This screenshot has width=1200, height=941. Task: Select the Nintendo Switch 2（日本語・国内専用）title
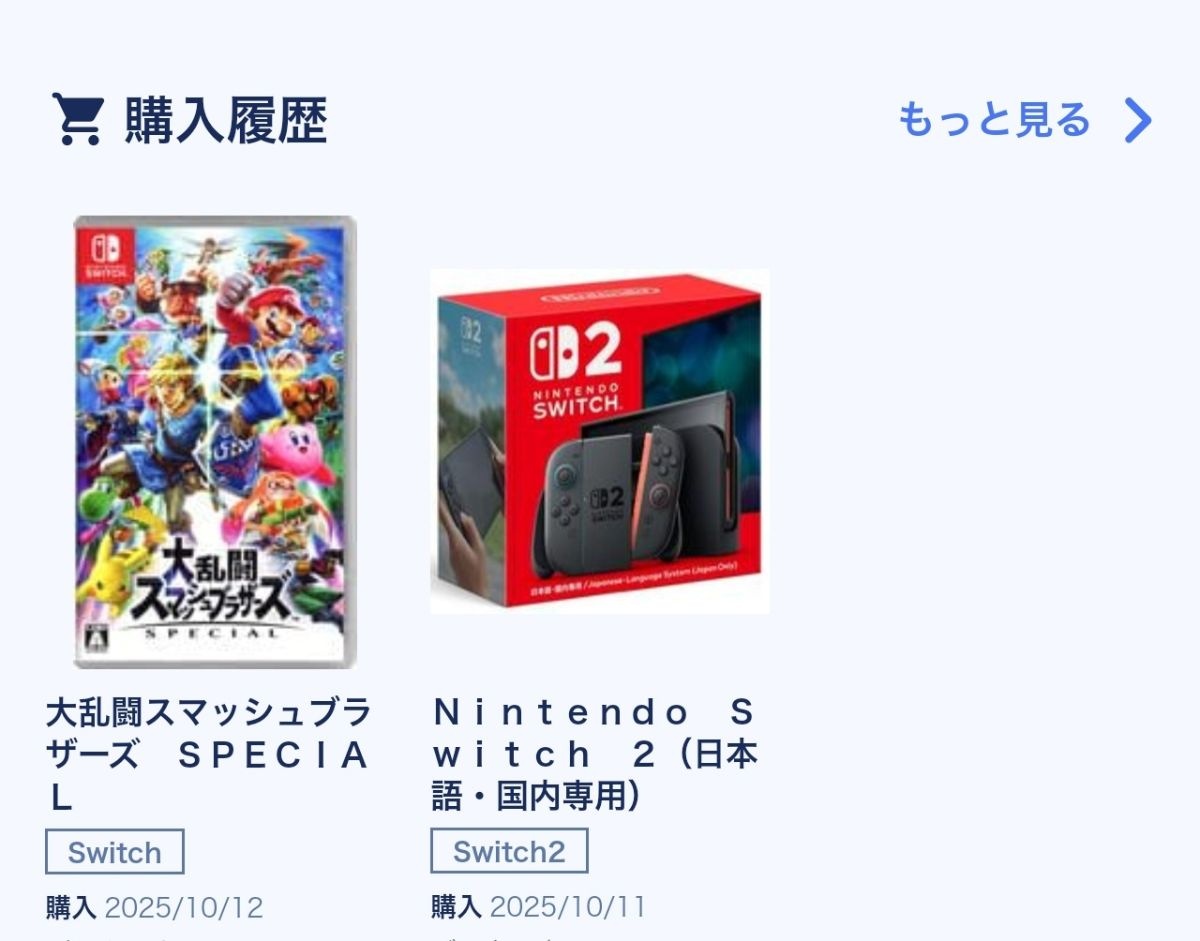(x=594, y=755)
